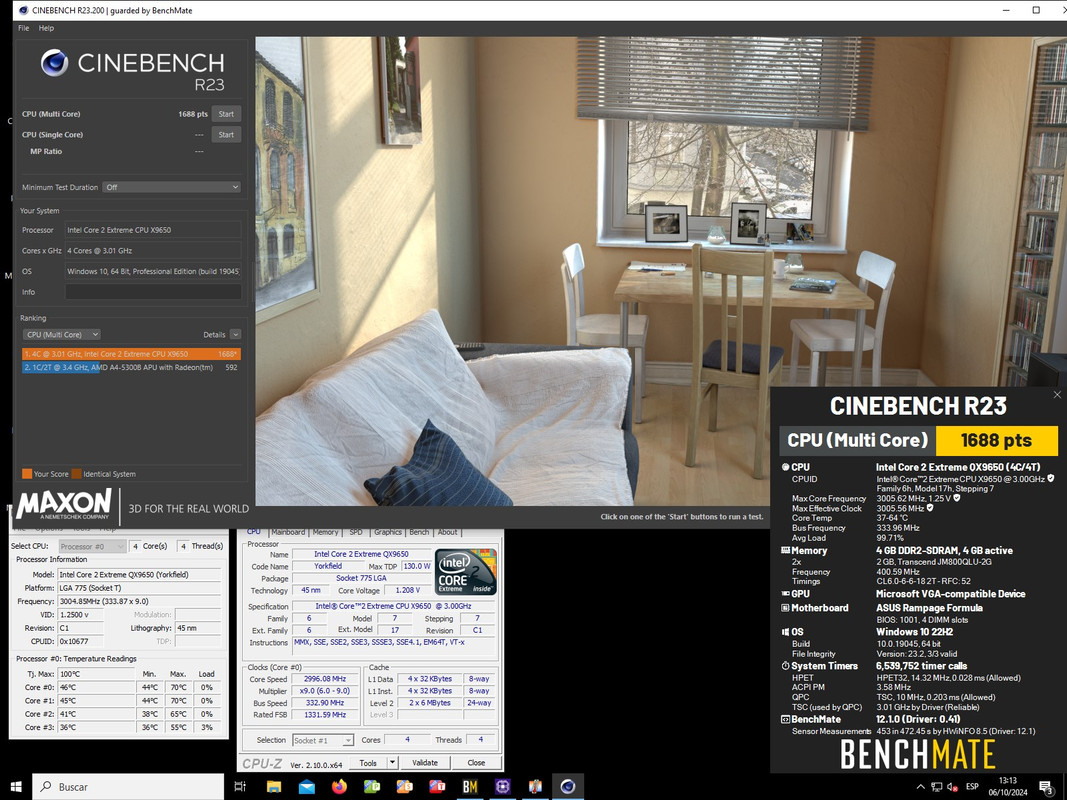Screen dimensions: 1067x800
Task: Click the ESP language indicator
Action: (972, 786)
